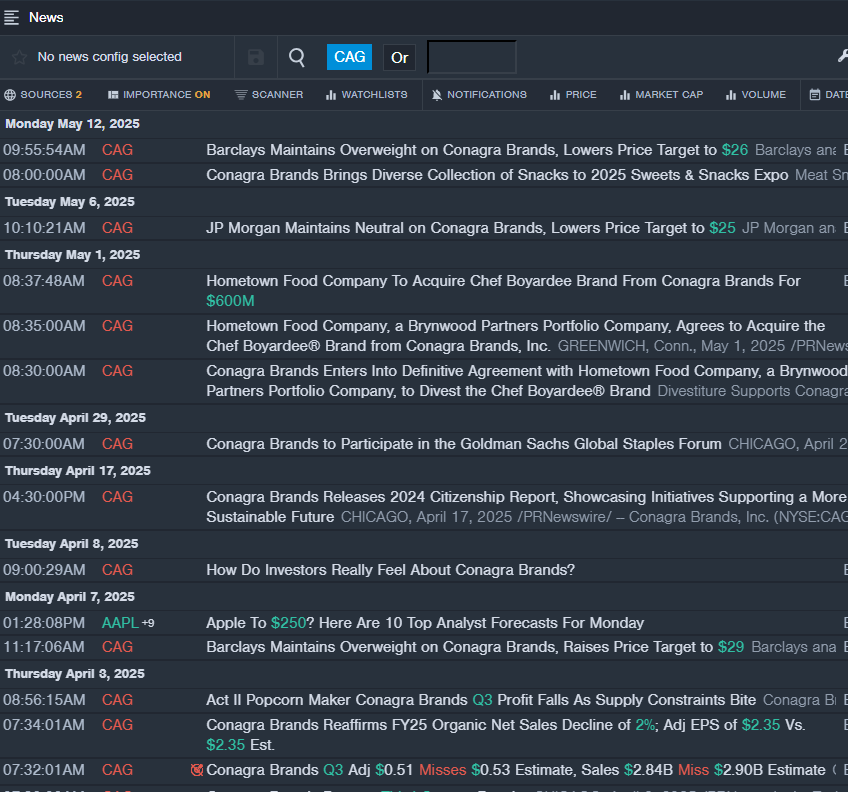Click the magnifier search icon
Image resolution: width=848 pixels, height=792 pixels.
tap(296, 57)
